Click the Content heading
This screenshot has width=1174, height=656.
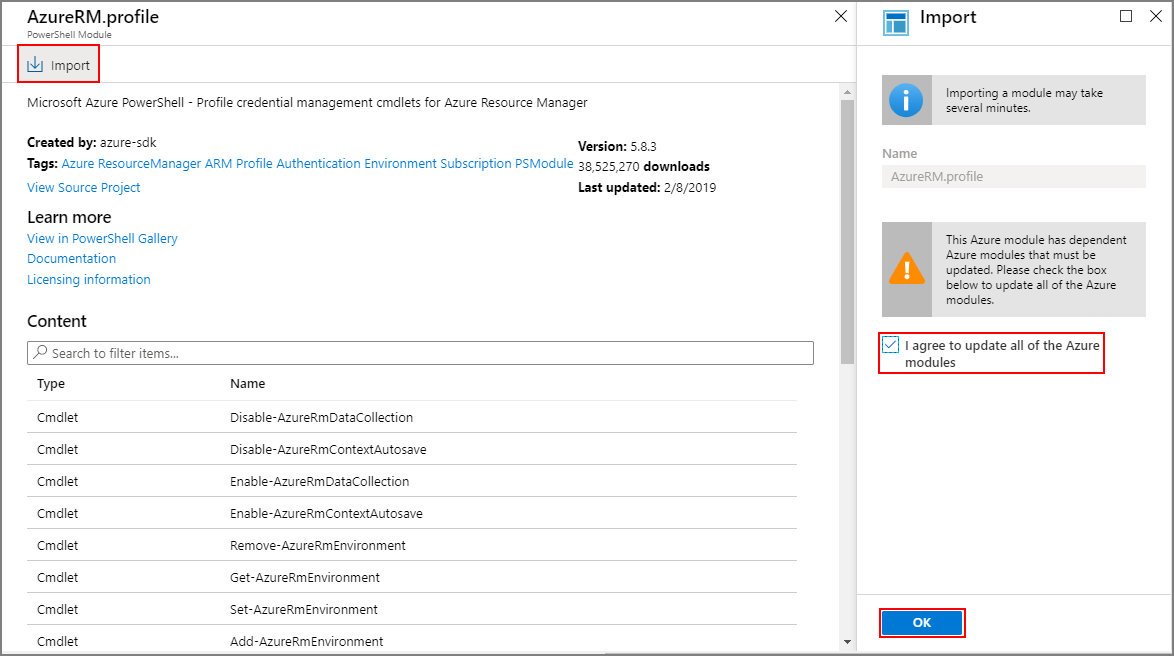[57, 321]
